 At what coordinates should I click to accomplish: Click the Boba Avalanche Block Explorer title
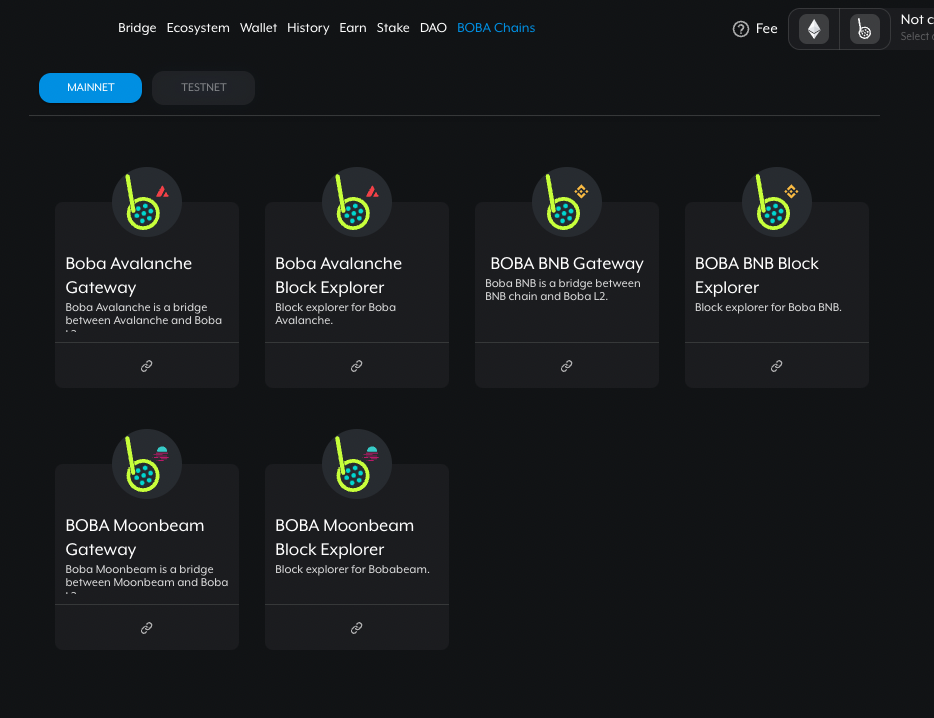(x=338, y=275)
